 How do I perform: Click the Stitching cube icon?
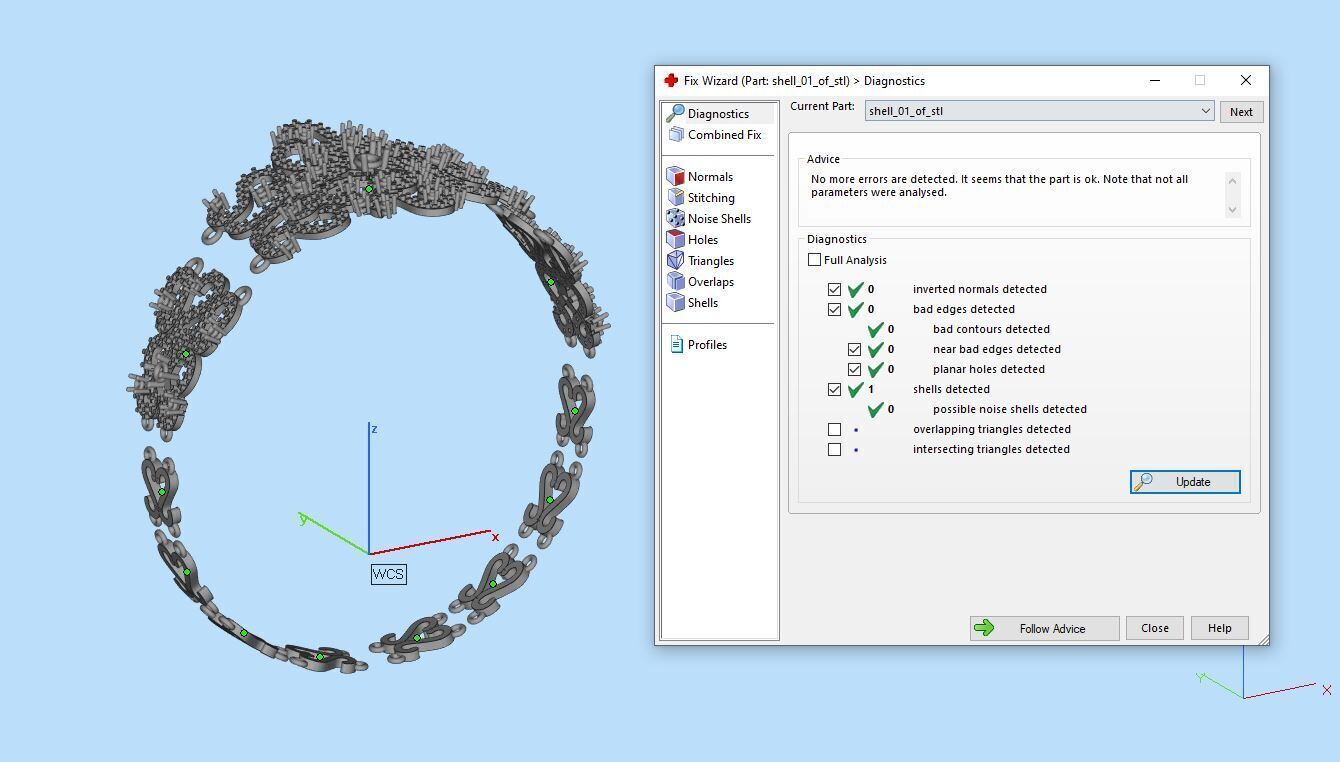676,197
